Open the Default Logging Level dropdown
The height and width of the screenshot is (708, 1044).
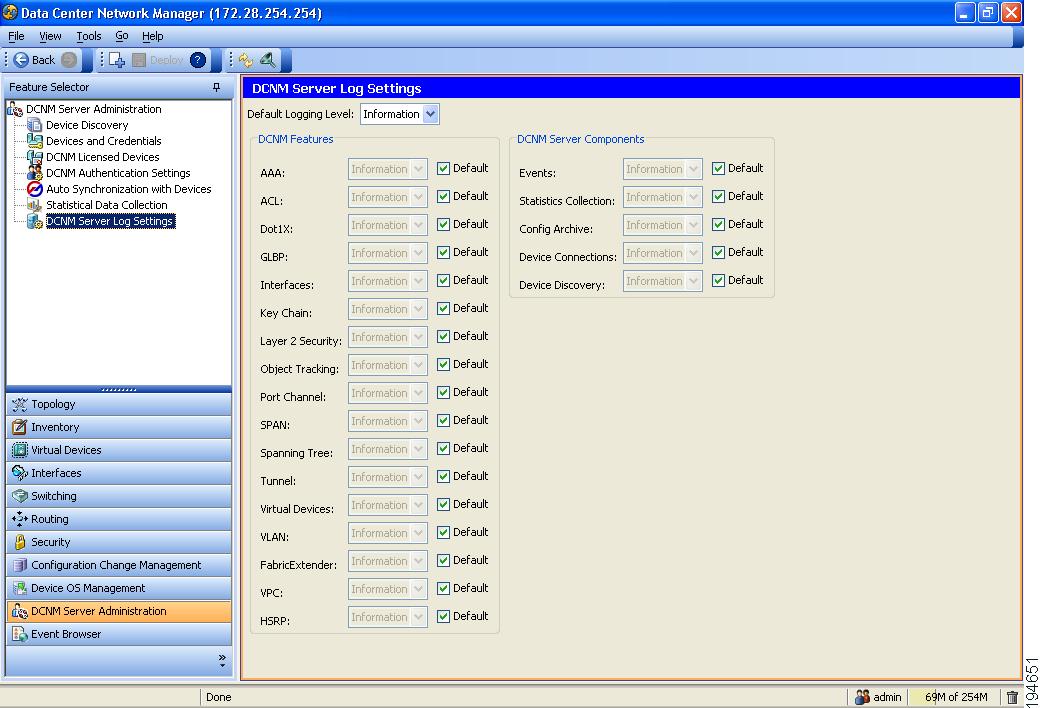[430, 113]
